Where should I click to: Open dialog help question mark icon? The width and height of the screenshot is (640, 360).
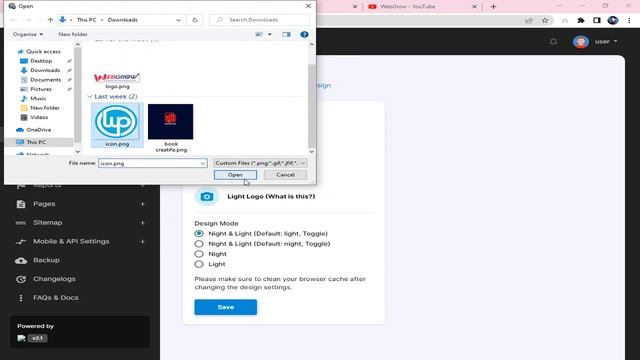pyautogui.click(x=304, y=34)
